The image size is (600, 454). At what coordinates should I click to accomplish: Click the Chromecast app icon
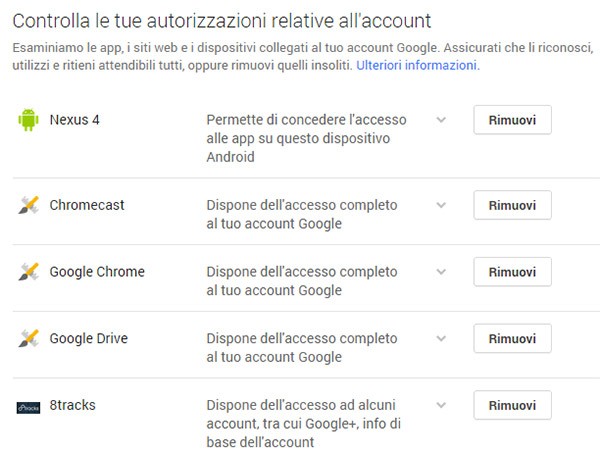click(29, 205)
